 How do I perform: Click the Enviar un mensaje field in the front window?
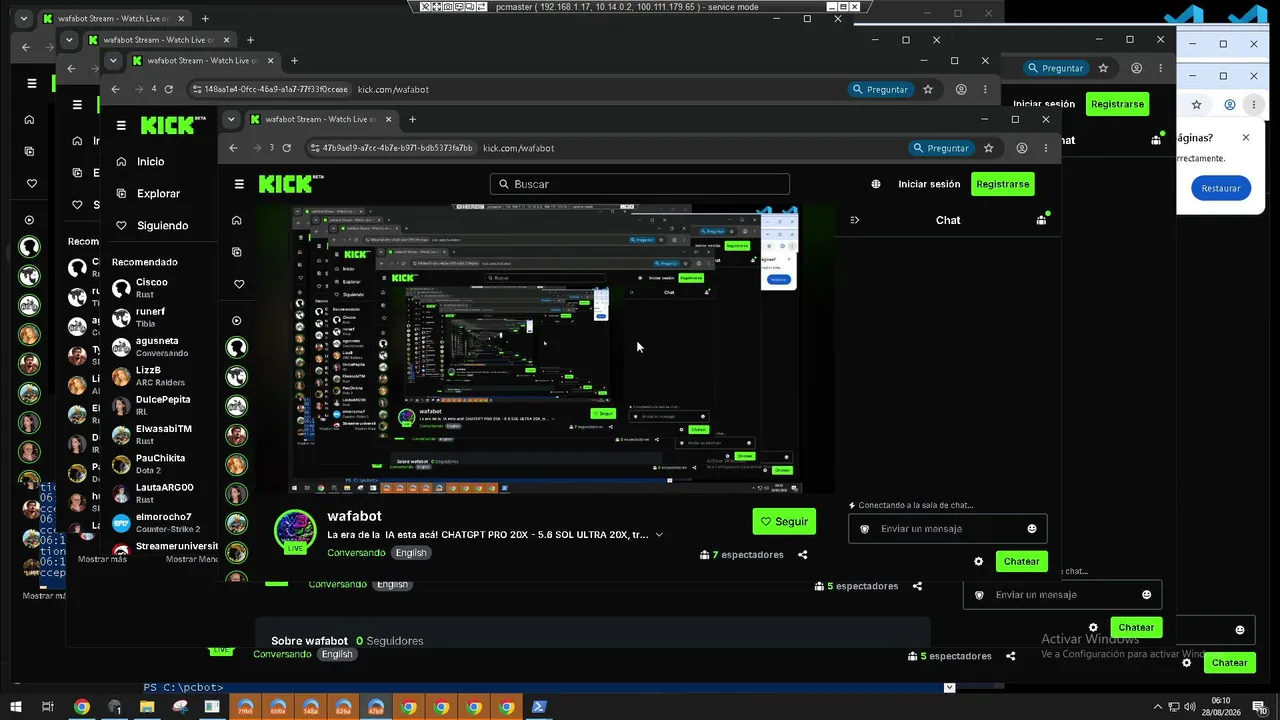pyautogui.click(x=948, y=529)
